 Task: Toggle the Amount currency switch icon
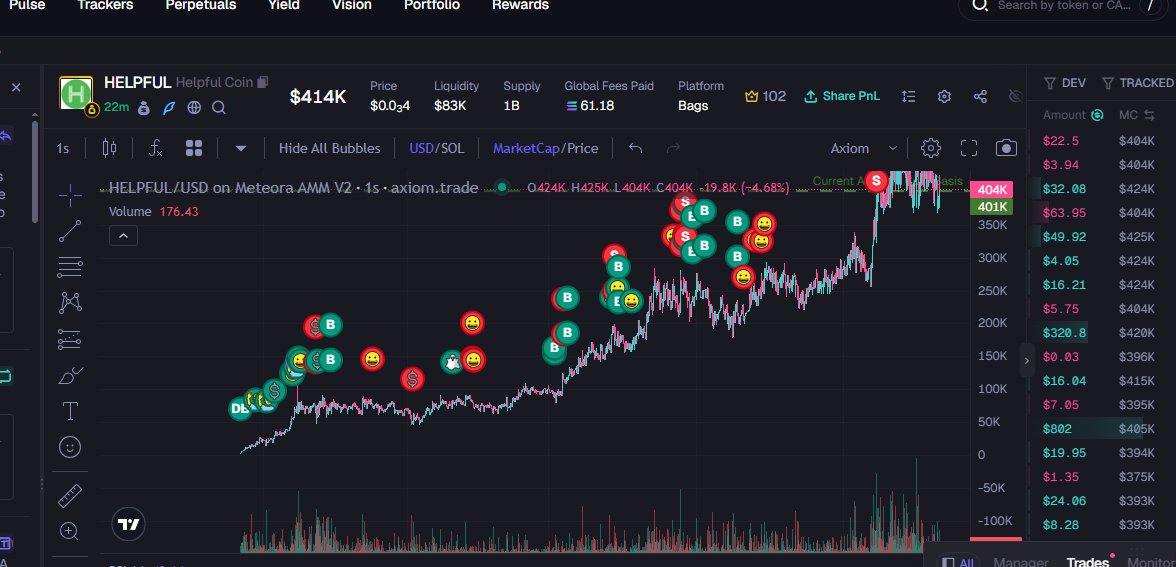tap(1097, 115)
